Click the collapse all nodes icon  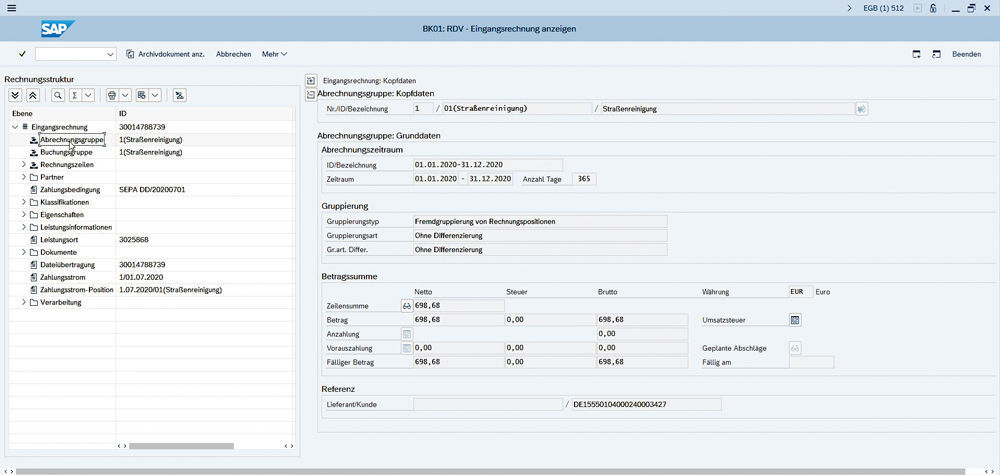33,95
